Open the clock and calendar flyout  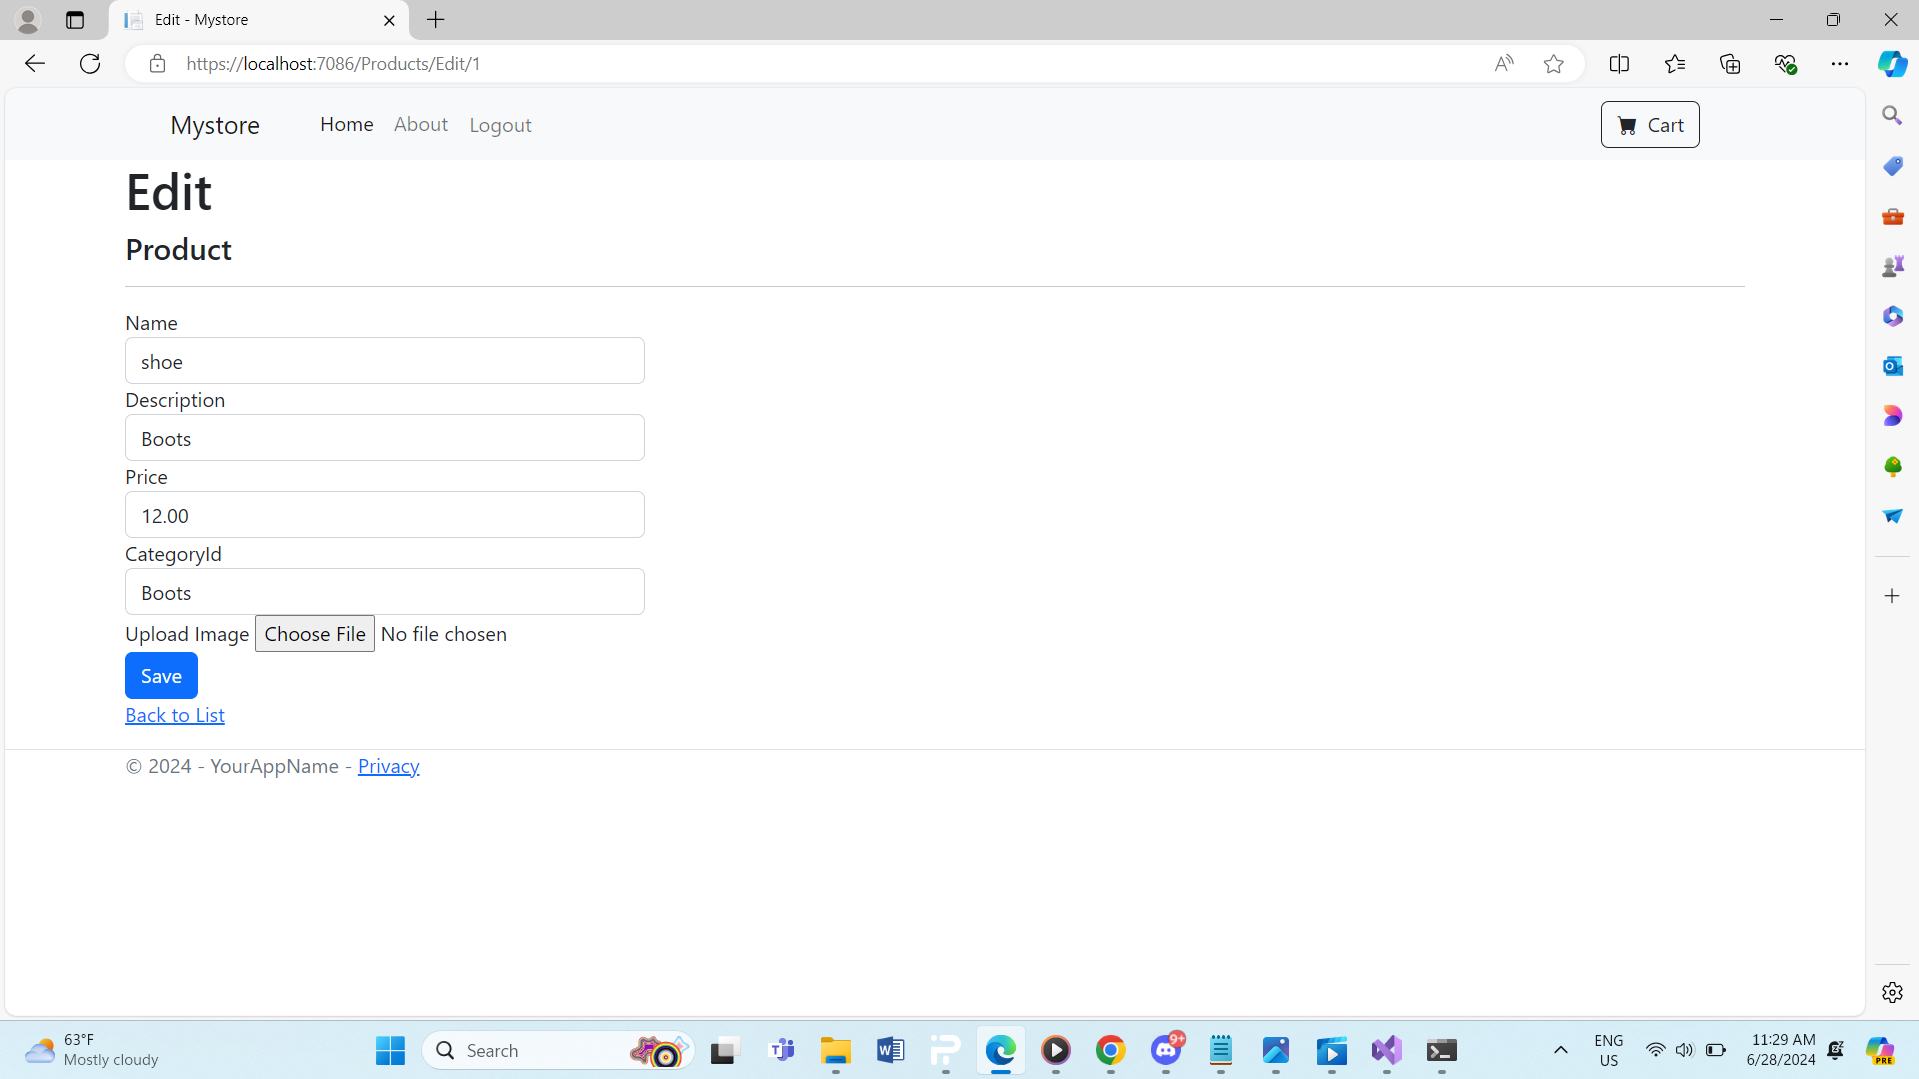pos(1781,1050)
